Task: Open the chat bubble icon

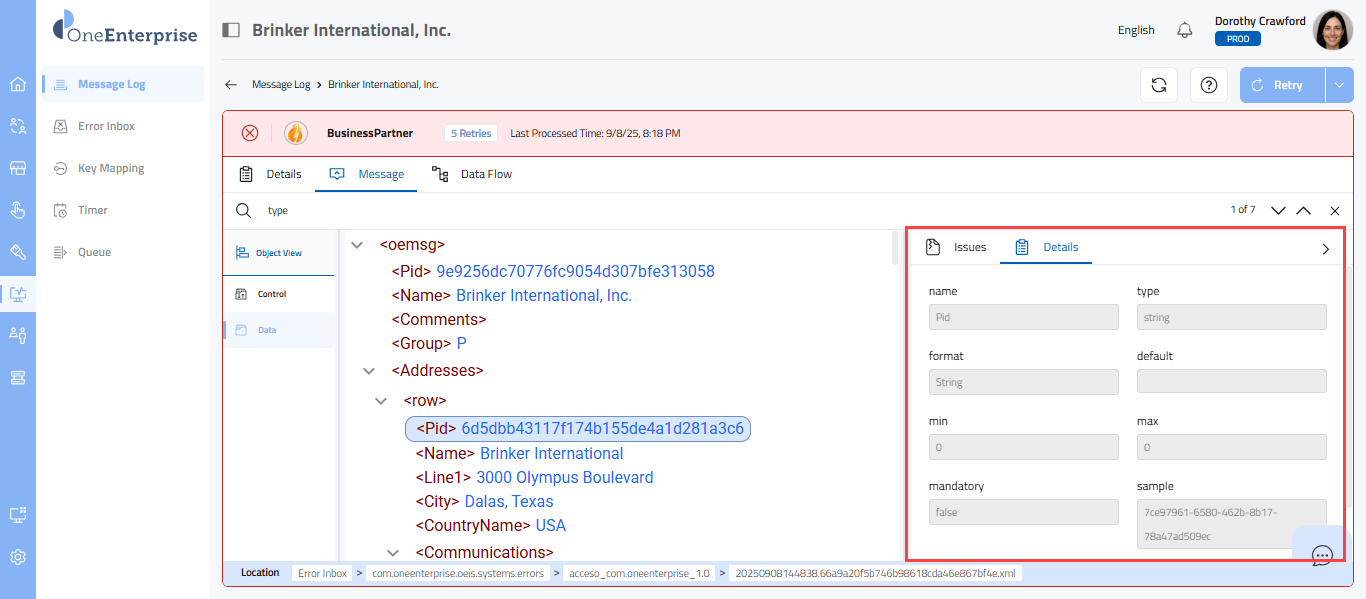Action: point(1321,555)
